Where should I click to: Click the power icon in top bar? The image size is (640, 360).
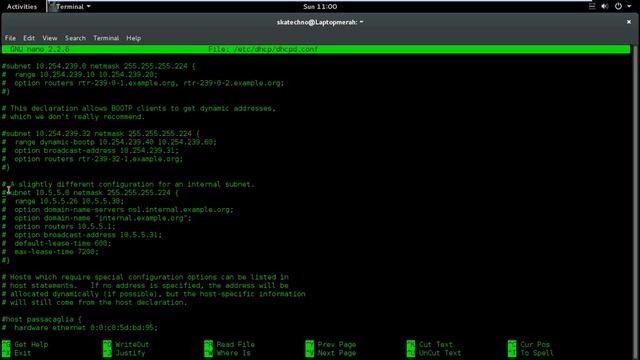click(618, 6)
